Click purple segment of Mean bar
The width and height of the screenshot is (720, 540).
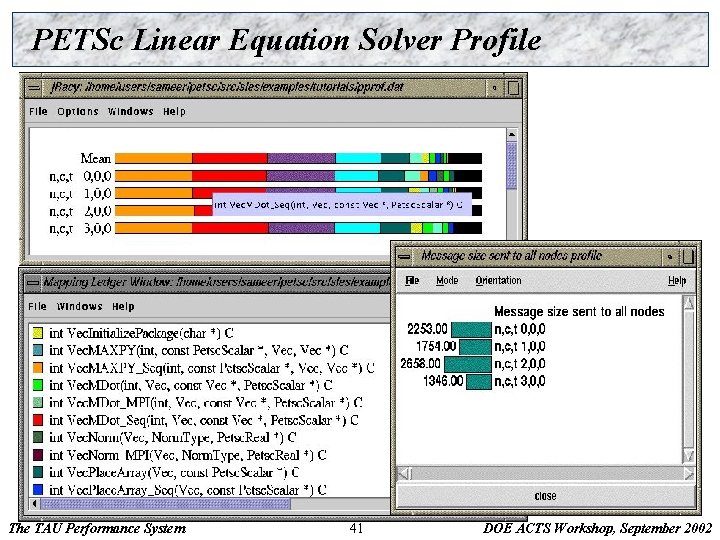[301, 158]
